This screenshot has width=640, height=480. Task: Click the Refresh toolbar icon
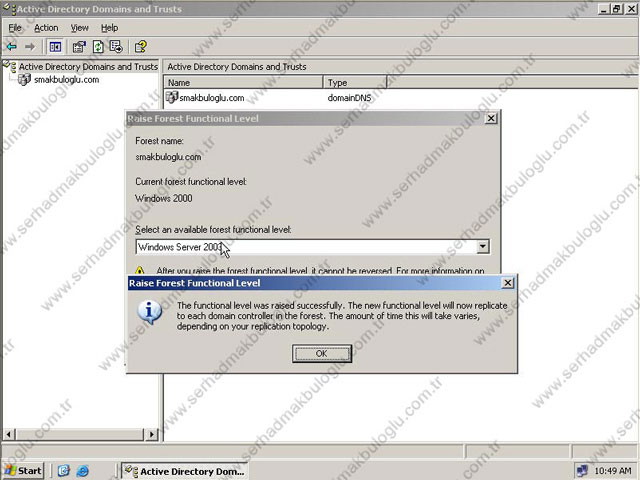98,47
